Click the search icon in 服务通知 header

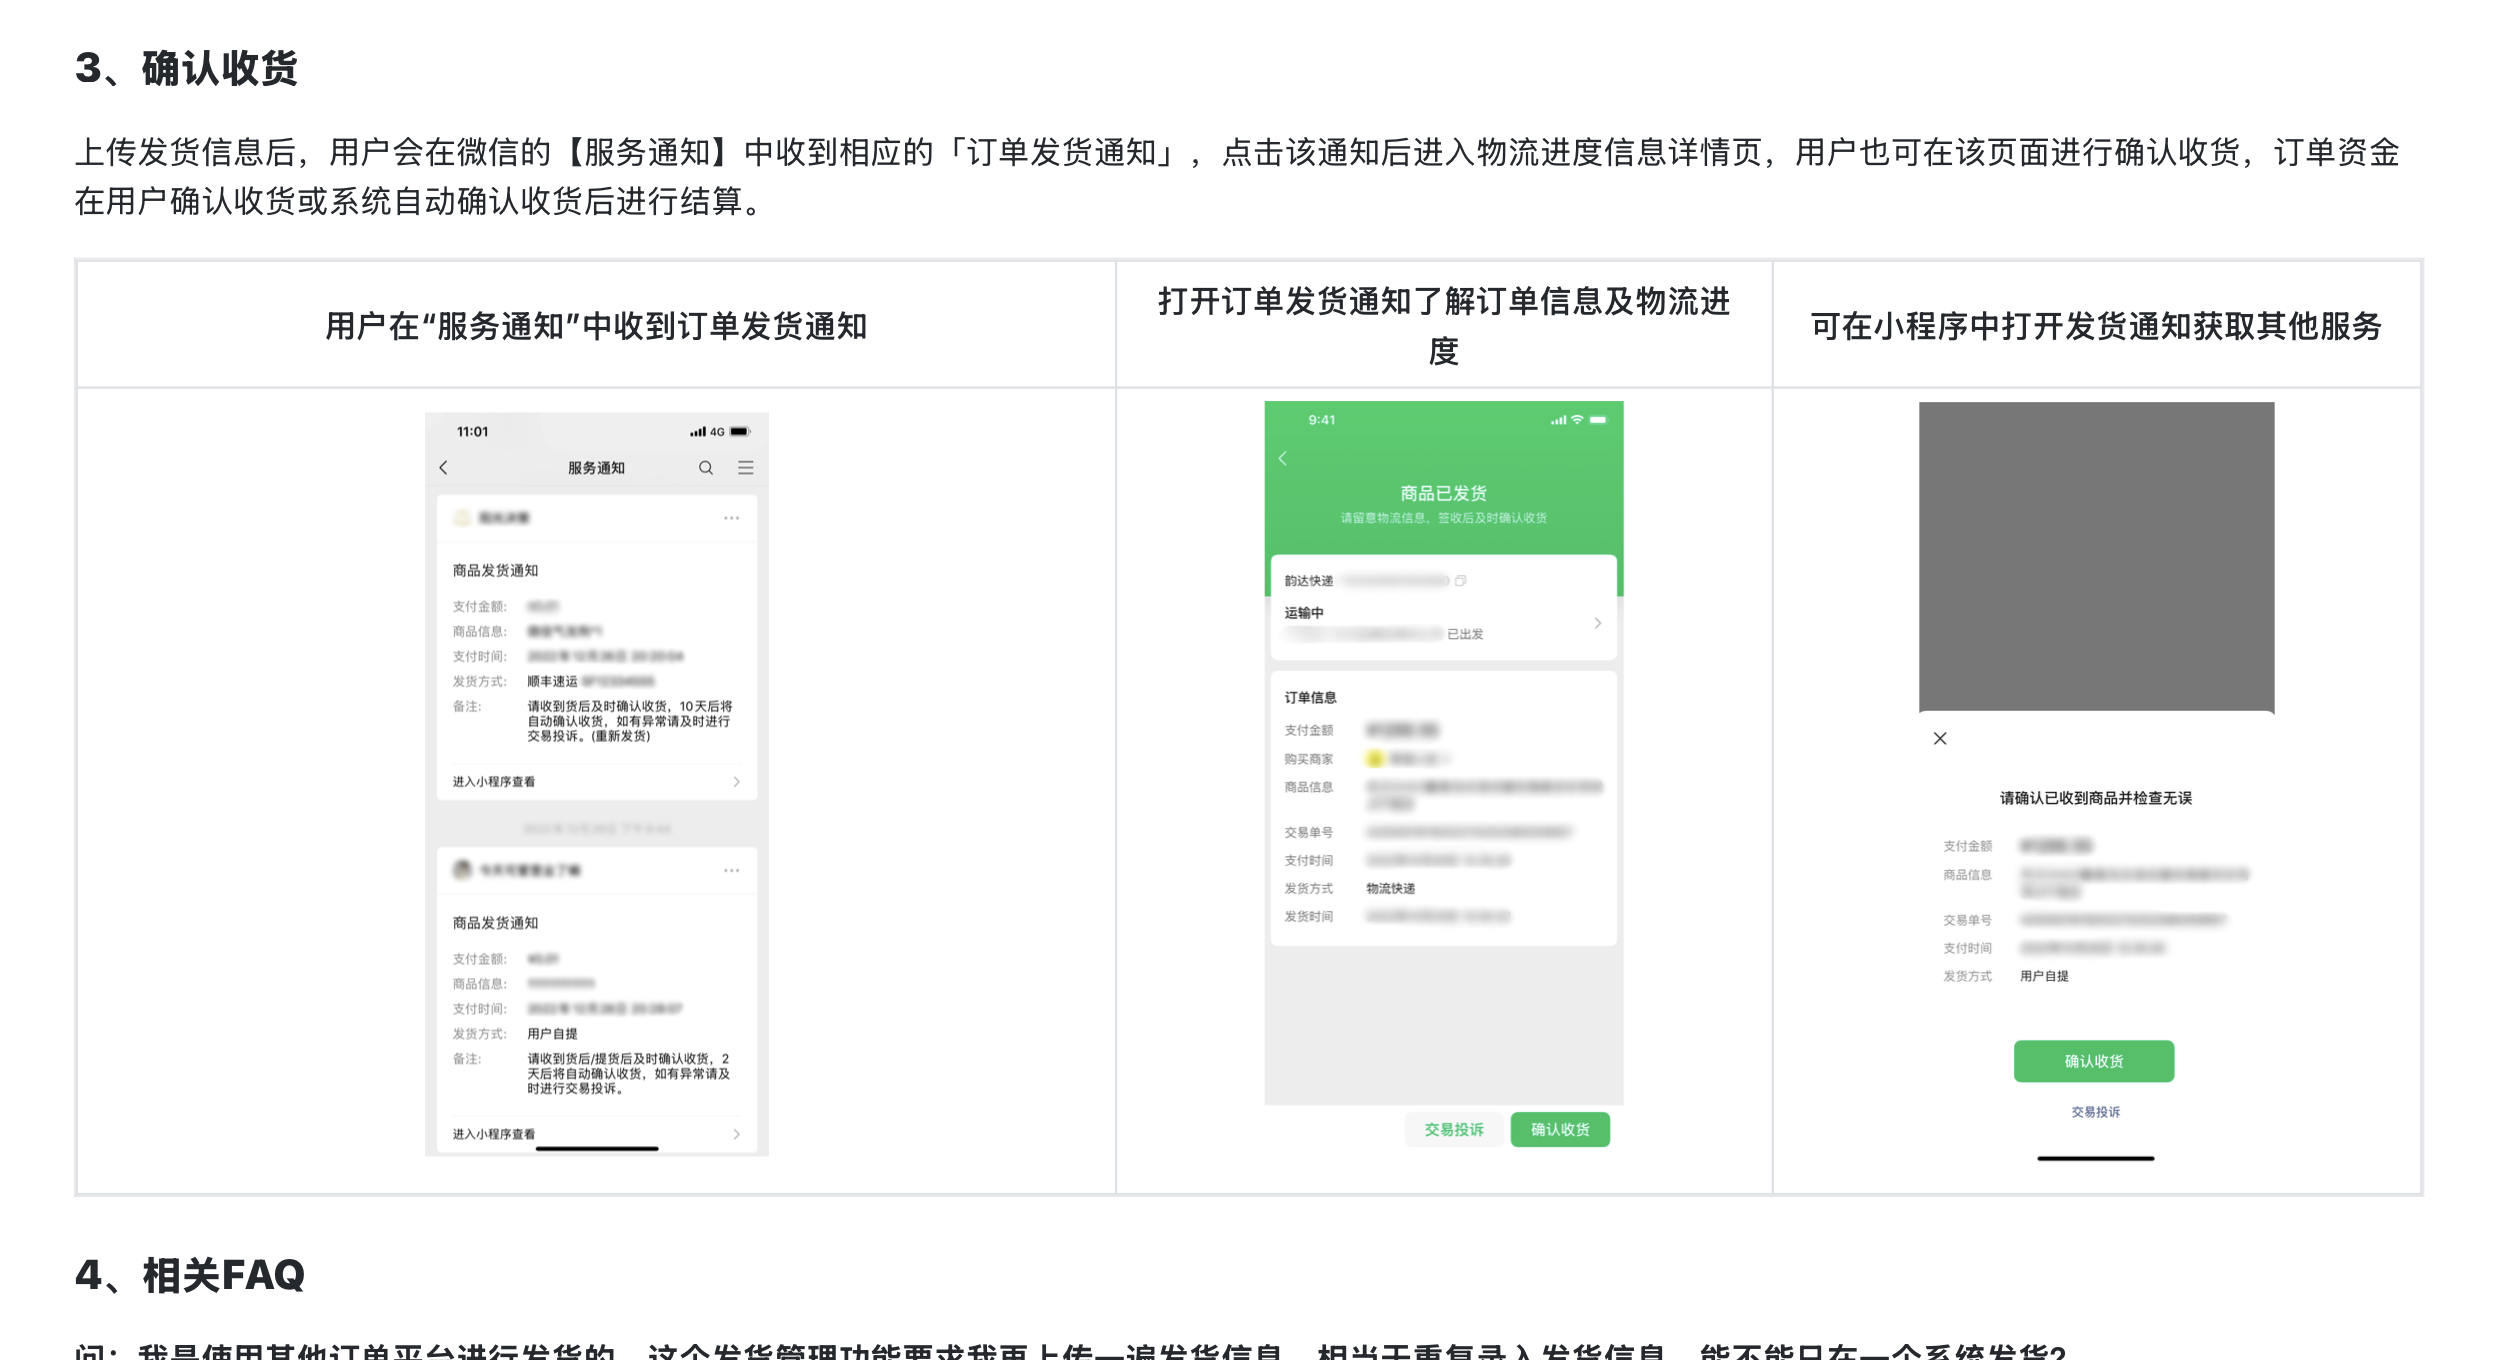706,468
